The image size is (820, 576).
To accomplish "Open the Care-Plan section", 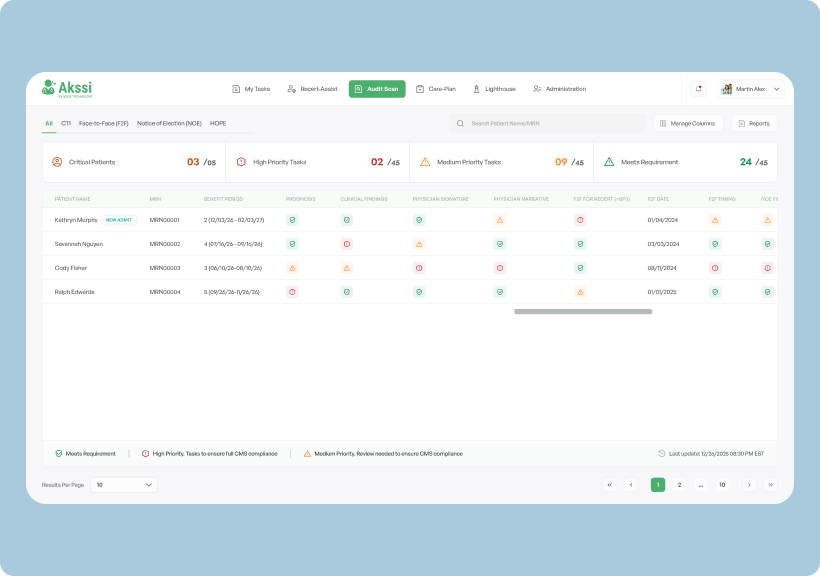I will (436, 89).
